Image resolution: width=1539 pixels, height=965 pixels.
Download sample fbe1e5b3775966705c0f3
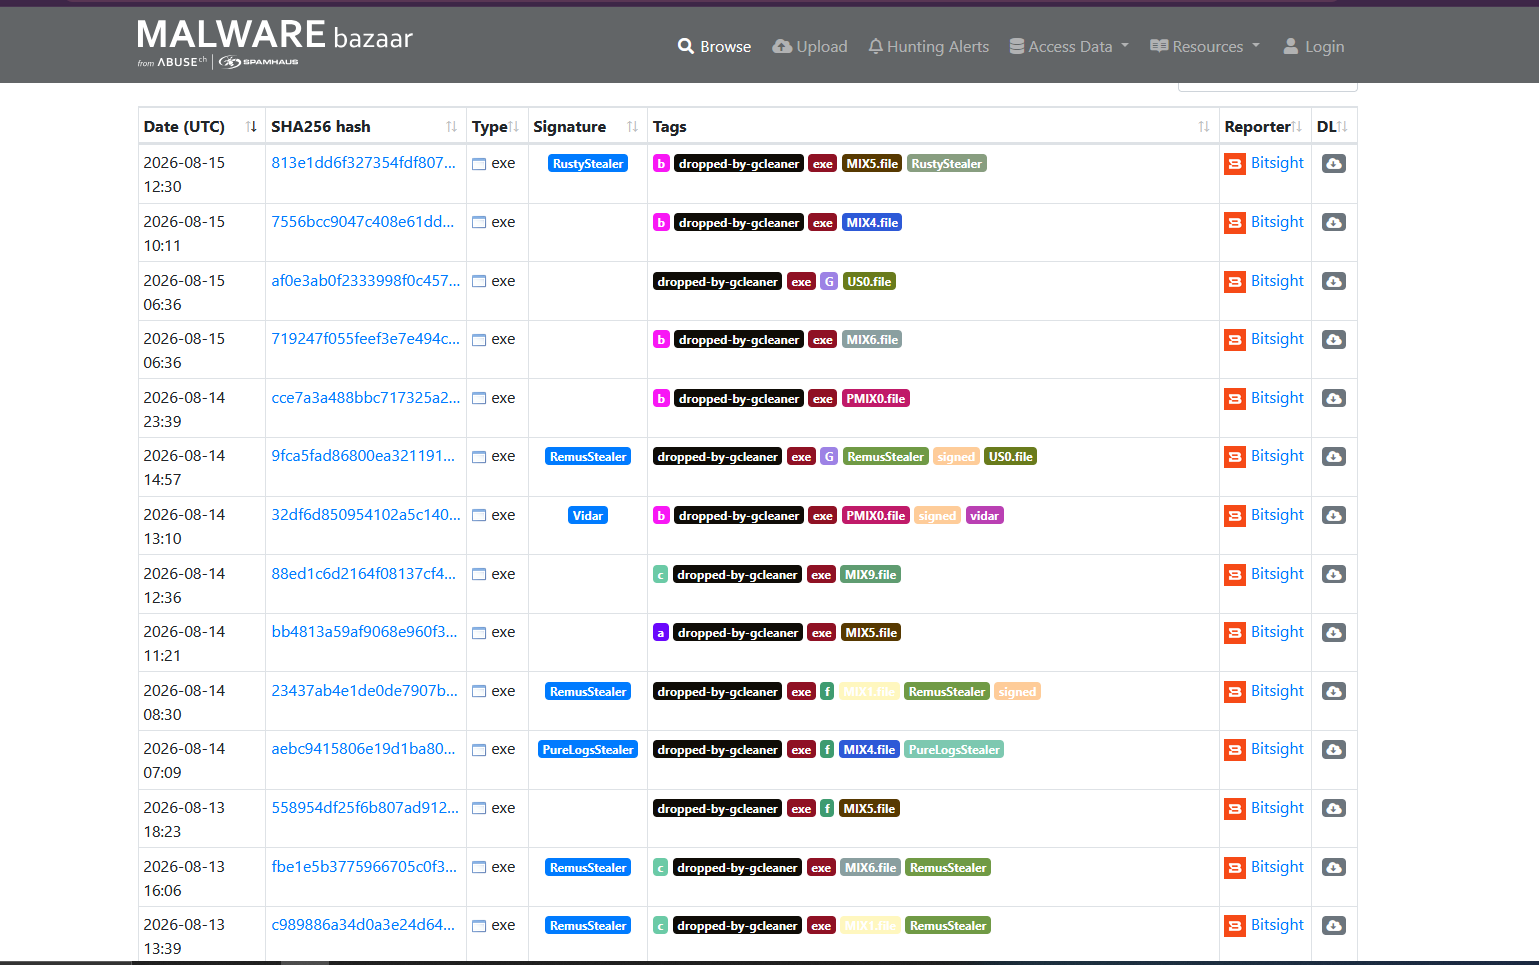(x=1333, y=867)
